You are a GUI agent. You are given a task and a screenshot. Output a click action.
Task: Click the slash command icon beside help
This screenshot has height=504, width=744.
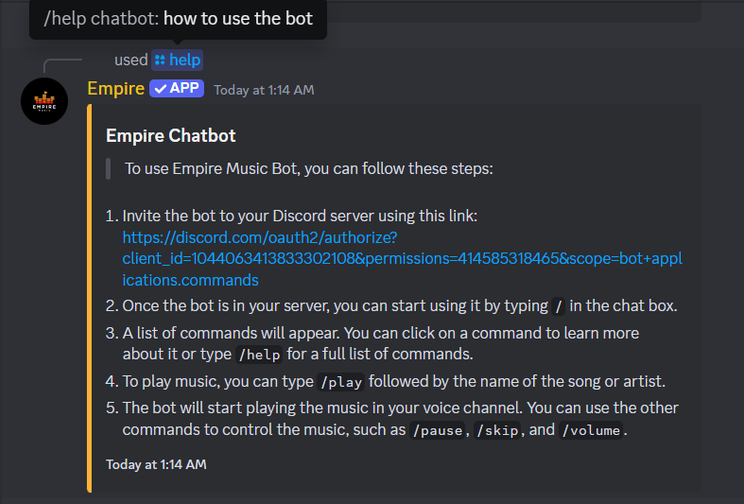click(x=160, y=60)
